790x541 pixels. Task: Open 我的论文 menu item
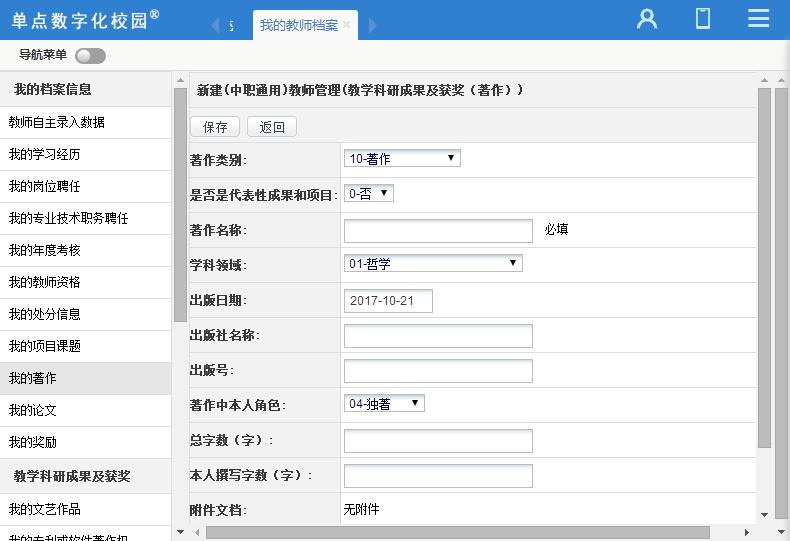(86, 411)
